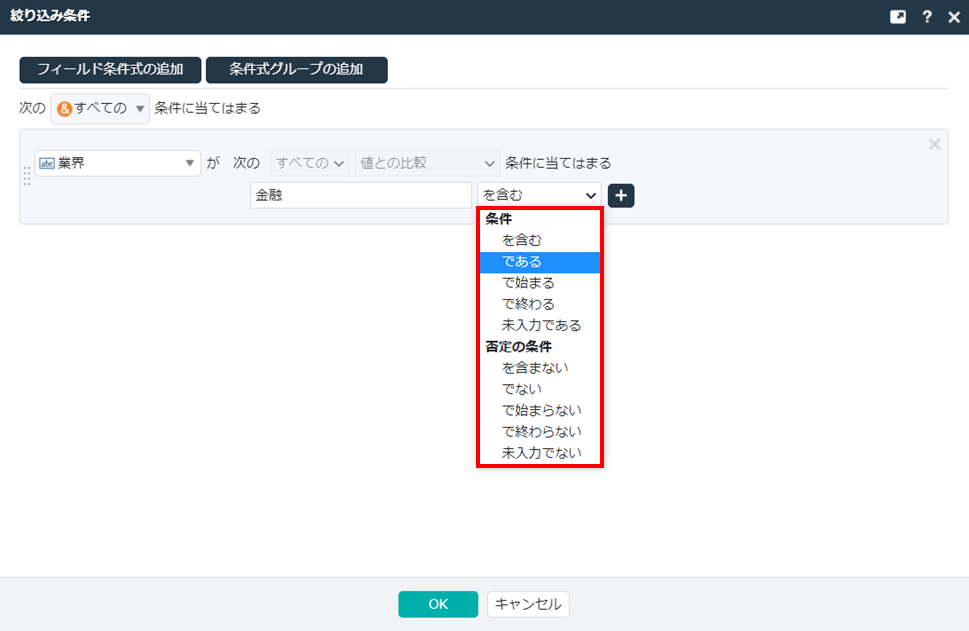The height and width of the screenshot is (631, 969).
Task: Remove the condition with the X icon
Action: (x=934, y=144)
